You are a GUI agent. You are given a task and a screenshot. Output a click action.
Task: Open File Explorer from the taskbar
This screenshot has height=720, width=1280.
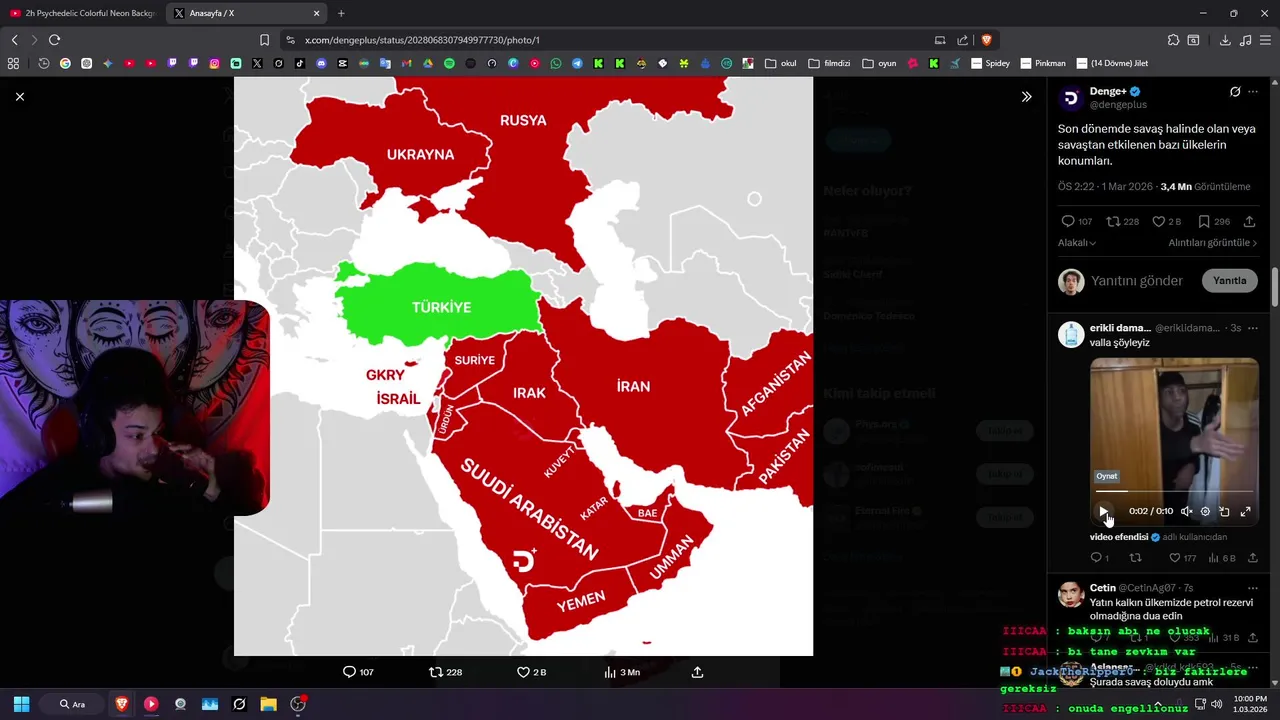[268, 704]
